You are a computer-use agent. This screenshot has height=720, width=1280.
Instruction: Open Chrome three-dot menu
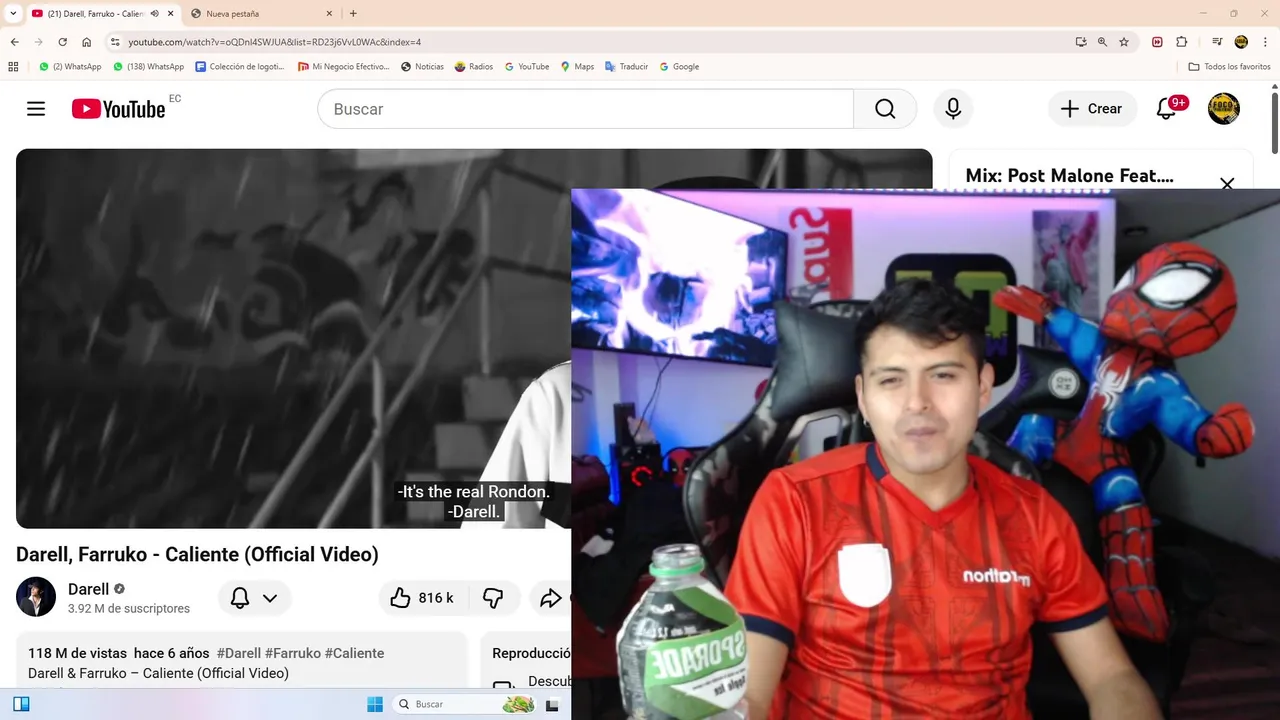pos(1266,42)
